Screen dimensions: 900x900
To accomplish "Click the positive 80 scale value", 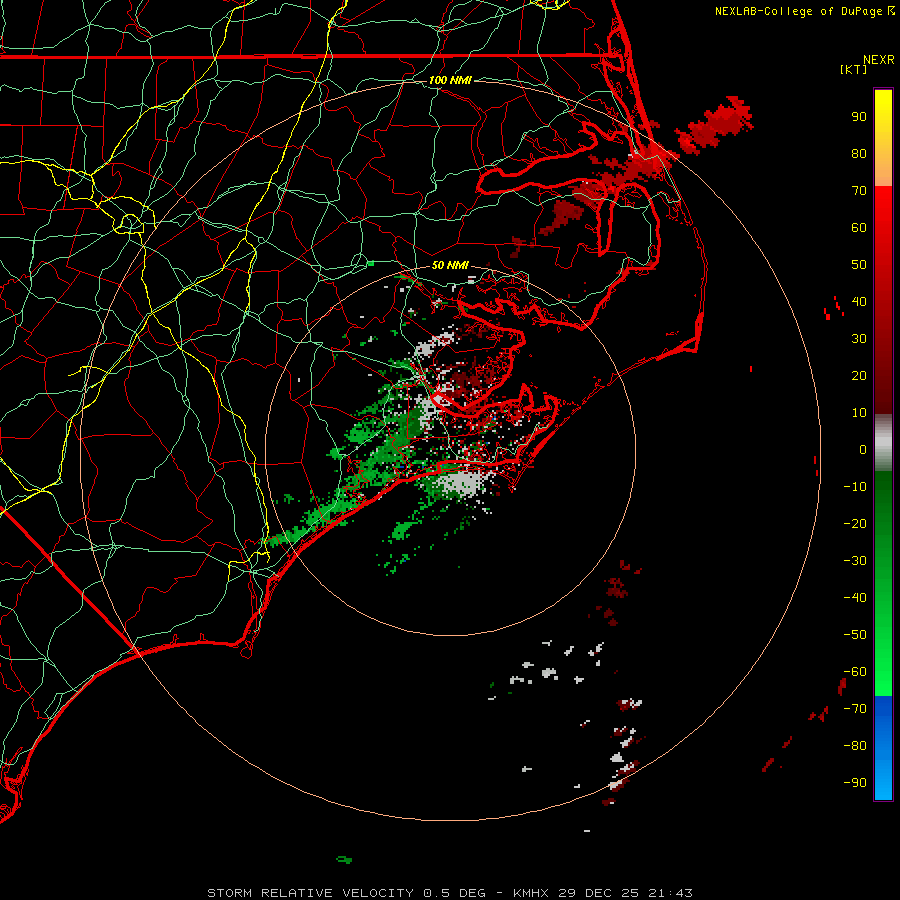I will click(x=859, y=153).
